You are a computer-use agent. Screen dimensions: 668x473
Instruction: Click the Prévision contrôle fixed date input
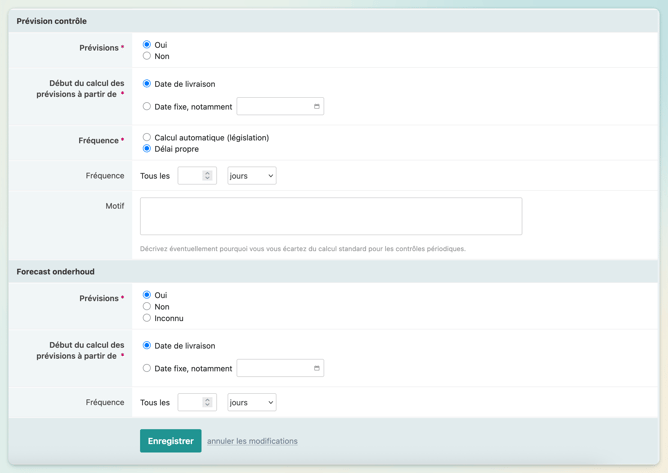click(x=274, y=107)
